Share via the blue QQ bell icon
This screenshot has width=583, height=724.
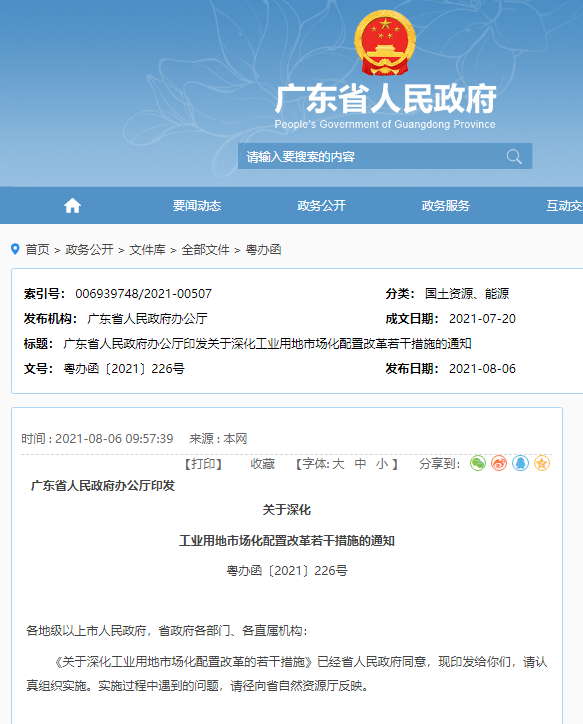(x=520, y=463)
